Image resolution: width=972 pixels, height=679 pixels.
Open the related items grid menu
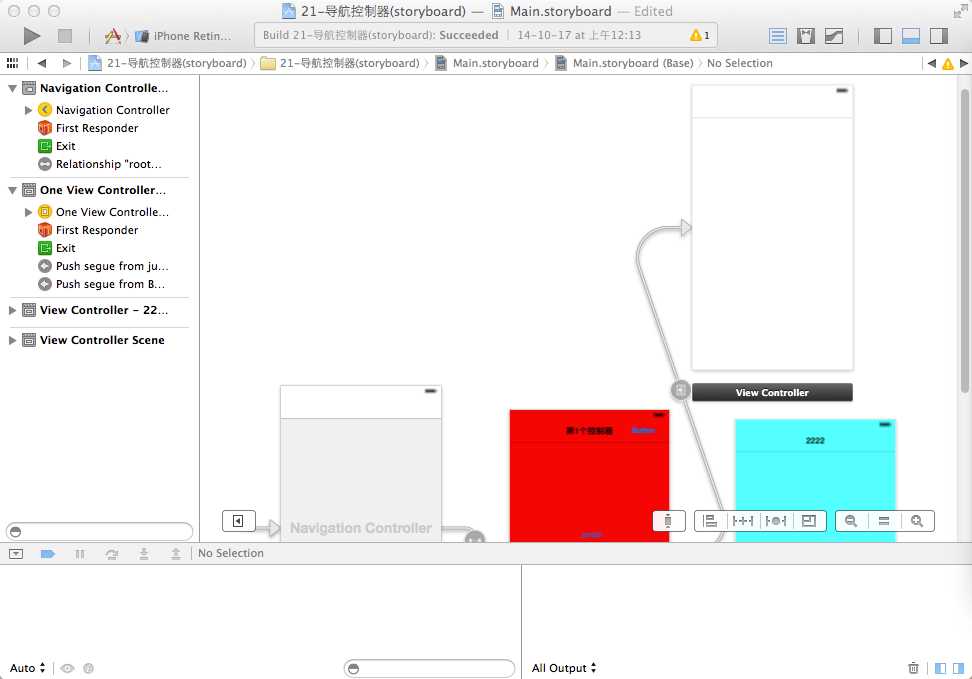pos(12,63)
